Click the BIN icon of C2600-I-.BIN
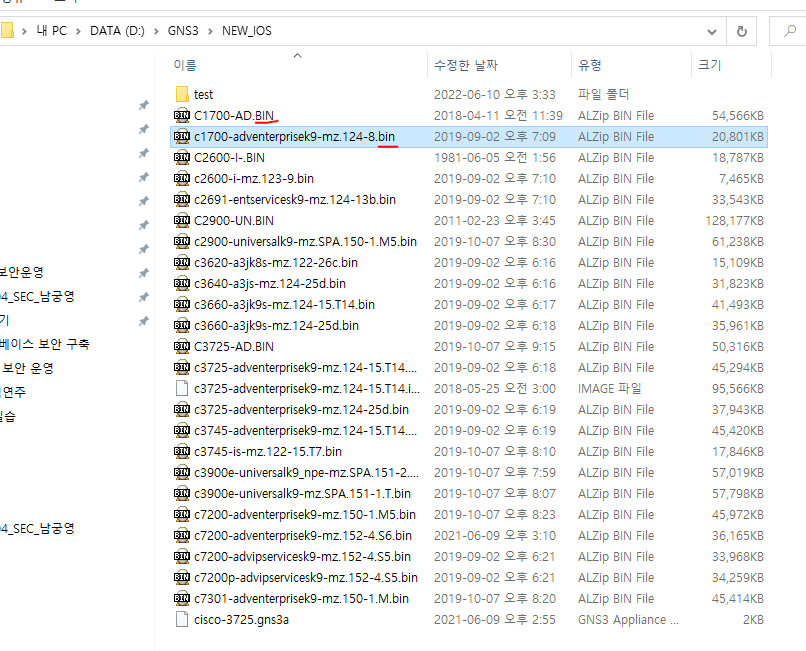Viewport: 806px width, 651px height. click(181, 157)
